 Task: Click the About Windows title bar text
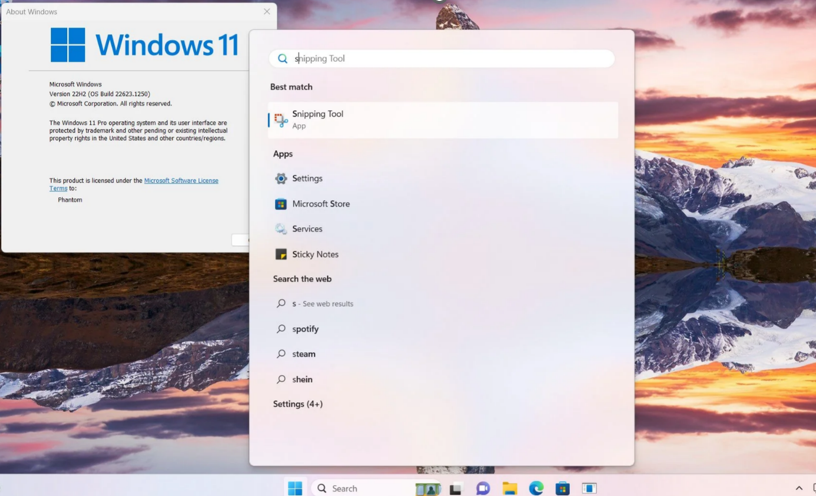pyautogui.click(x=32, y=11)
